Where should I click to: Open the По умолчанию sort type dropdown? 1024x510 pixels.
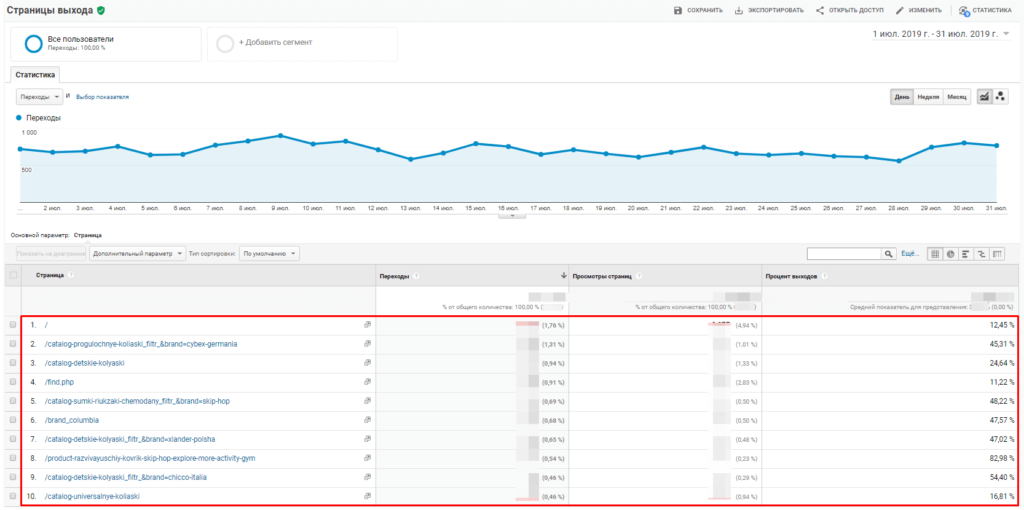[270, 254]
